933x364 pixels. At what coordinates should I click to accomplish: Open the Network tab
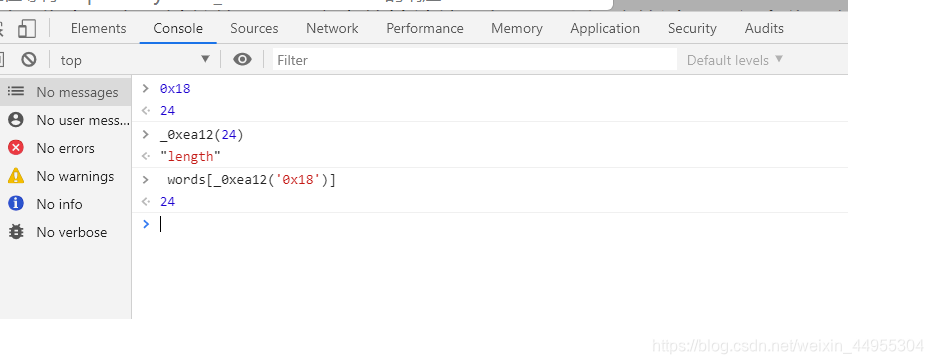332,29
